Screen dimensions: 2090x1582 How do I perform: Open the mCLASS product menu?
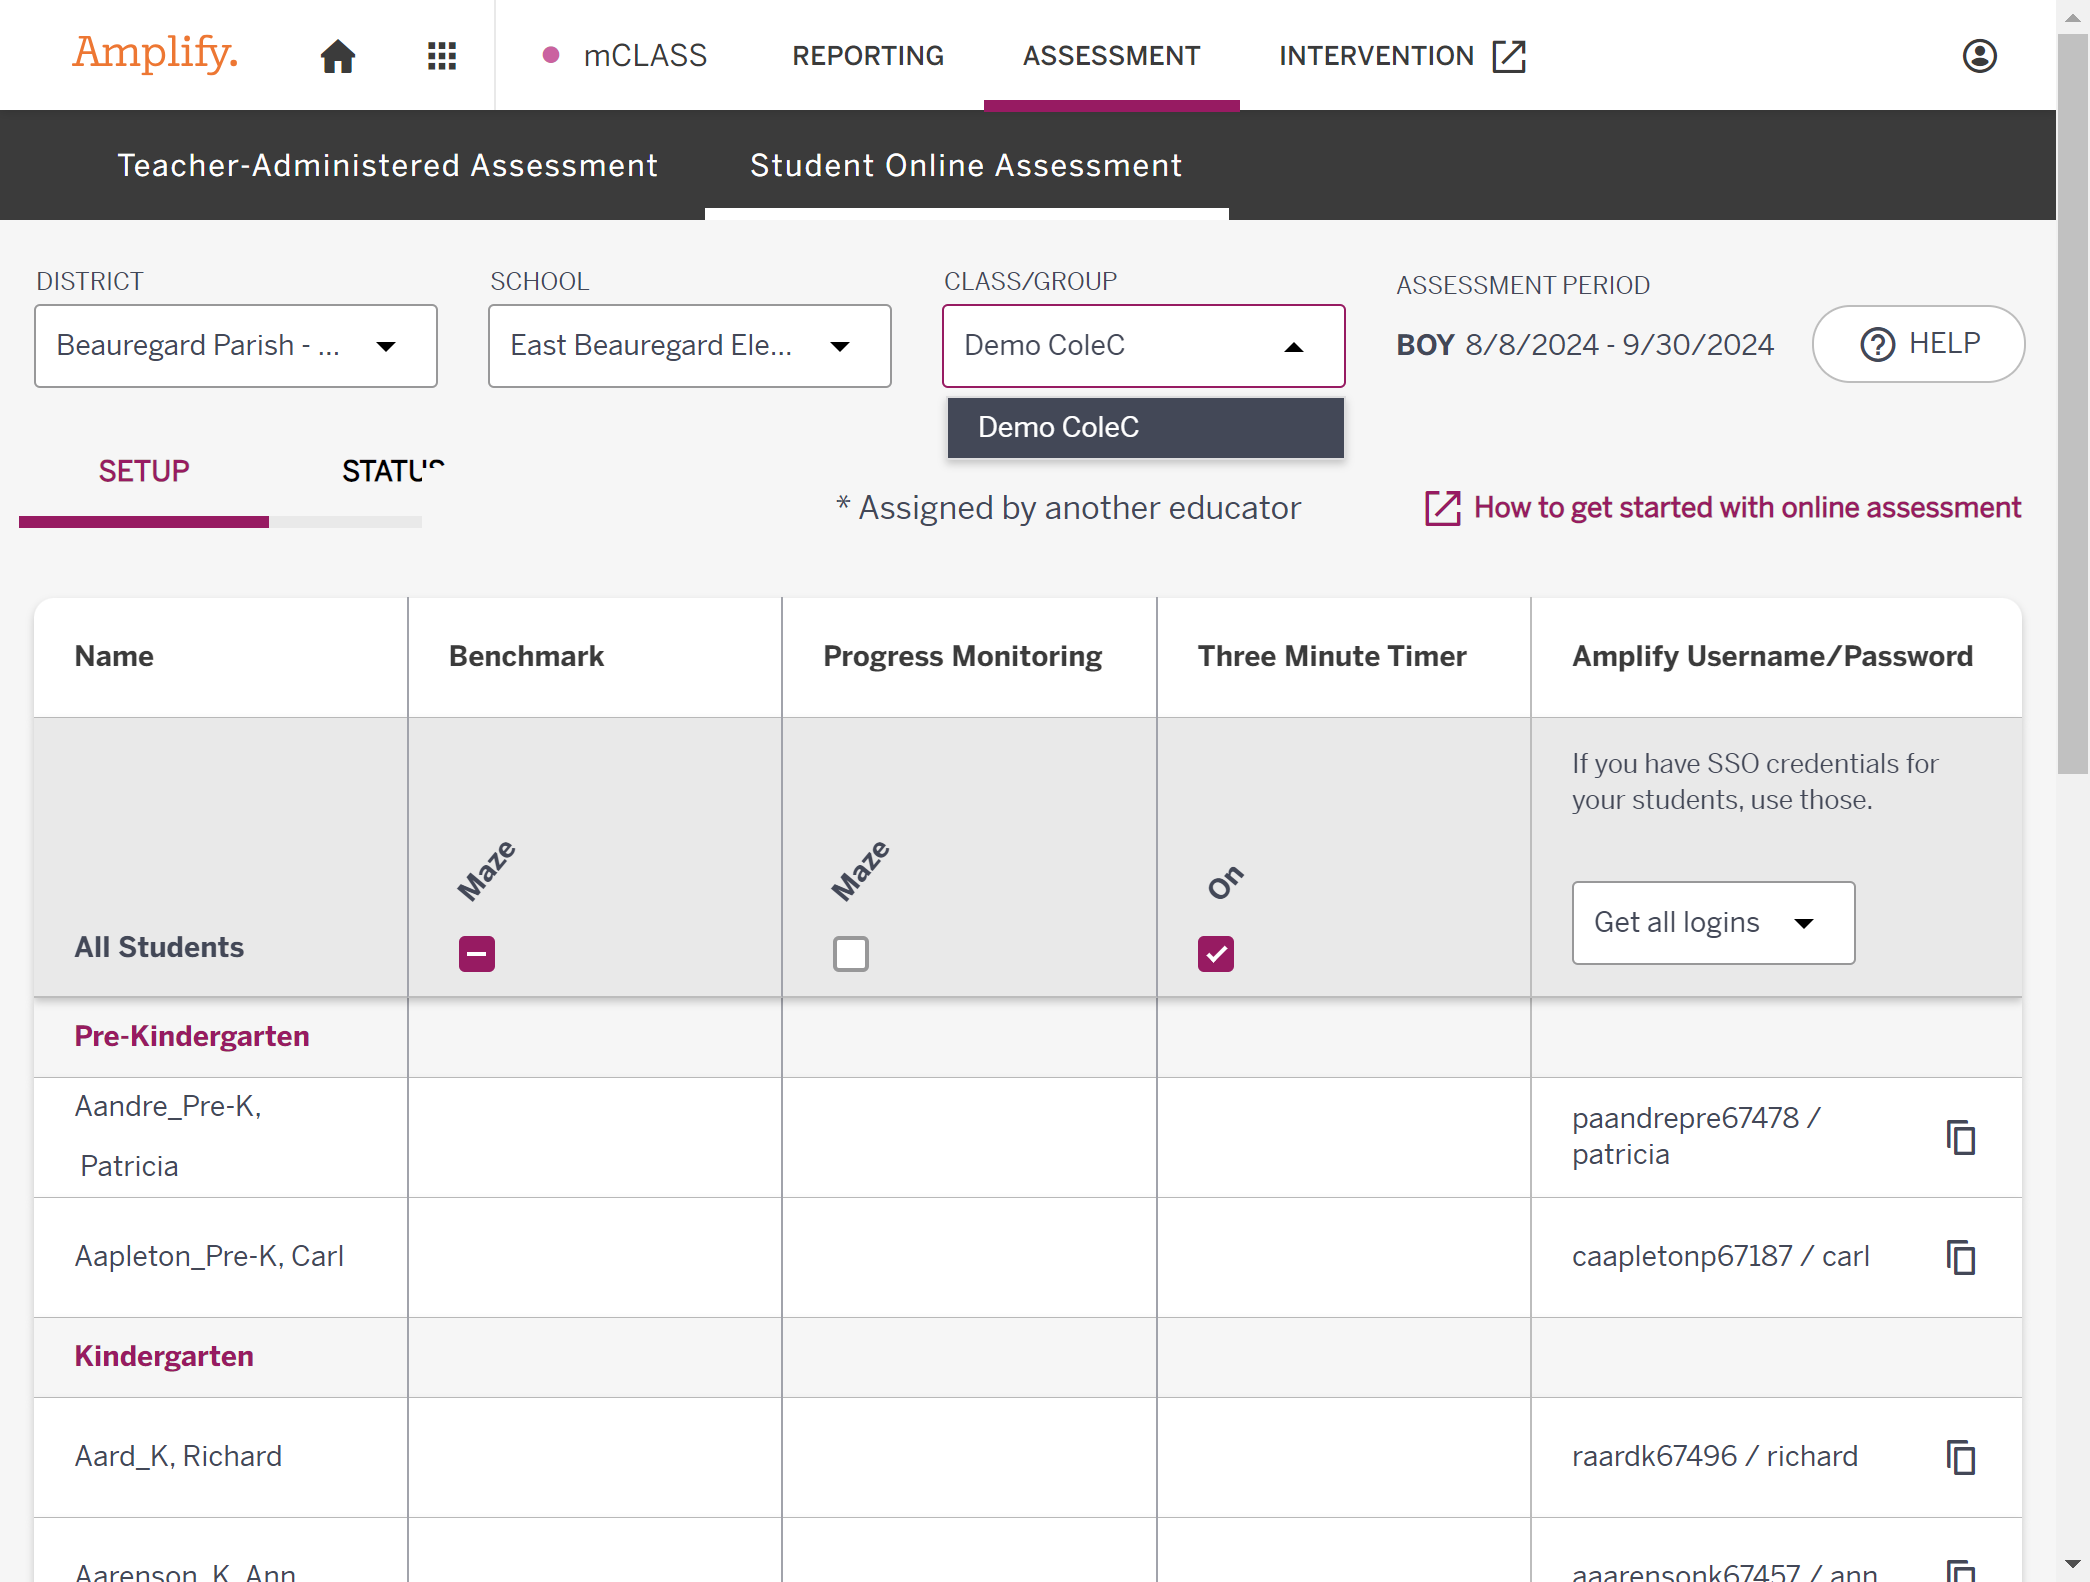coord(625,56)
